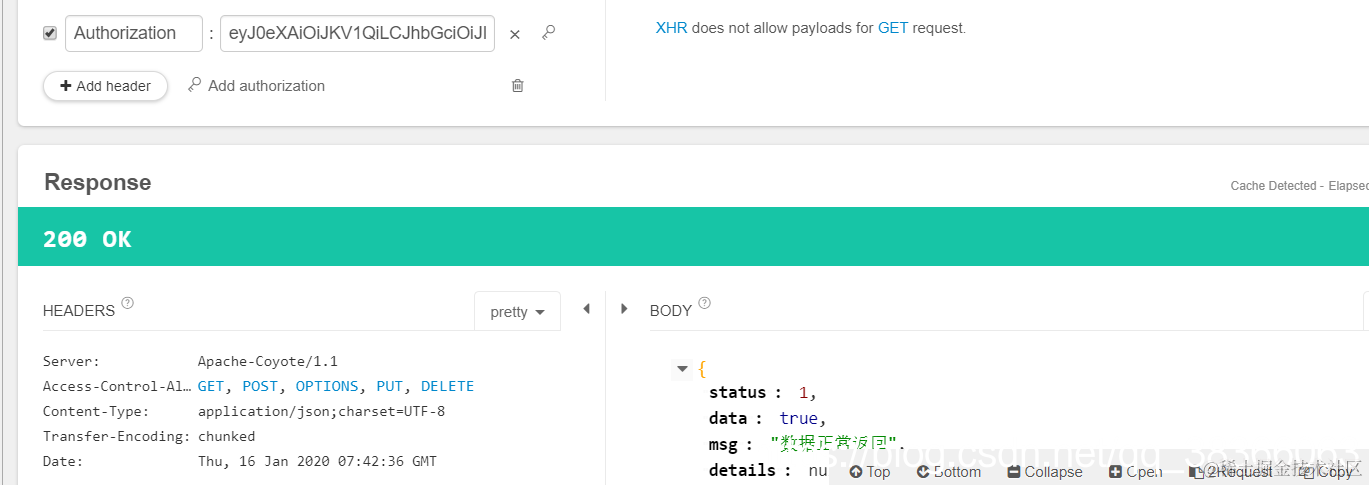
Task: Click help icon next to HEADERS
Action: point(127,303)
